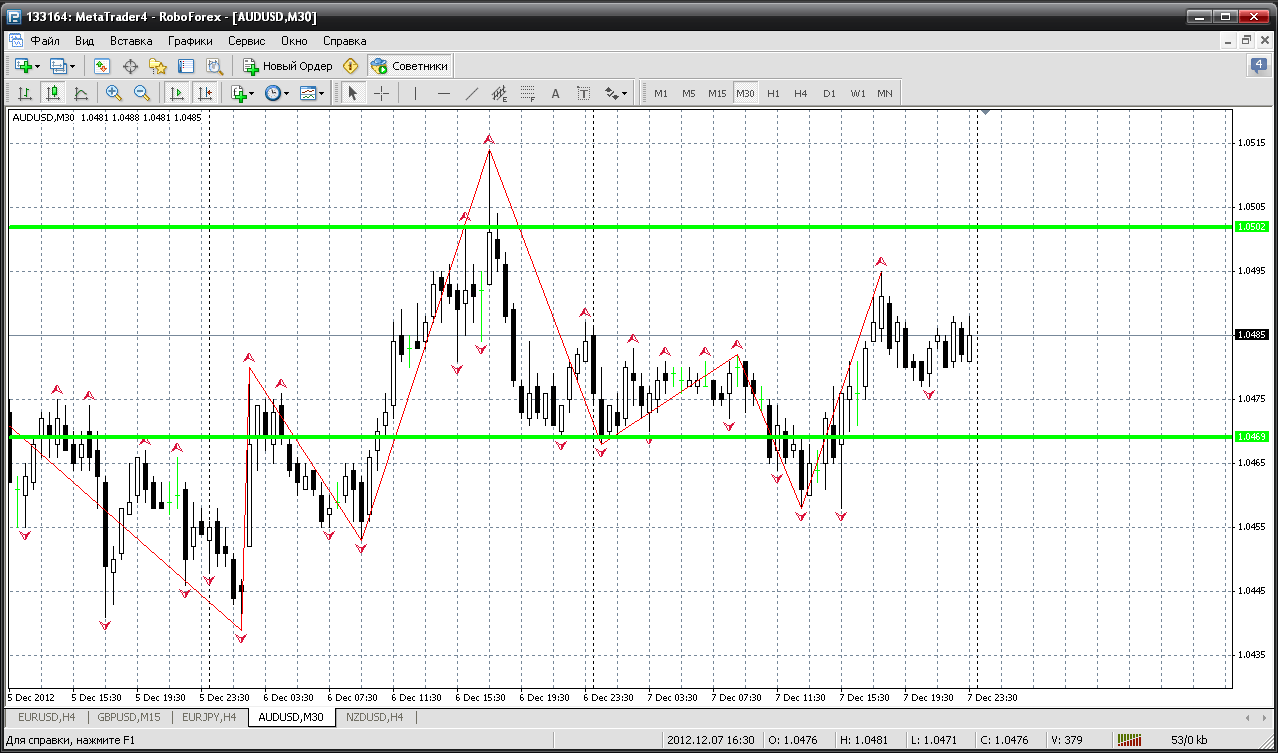Open the Вставка menu
The width and height of the screenshot is (1278, 753).
coord(131,41)
